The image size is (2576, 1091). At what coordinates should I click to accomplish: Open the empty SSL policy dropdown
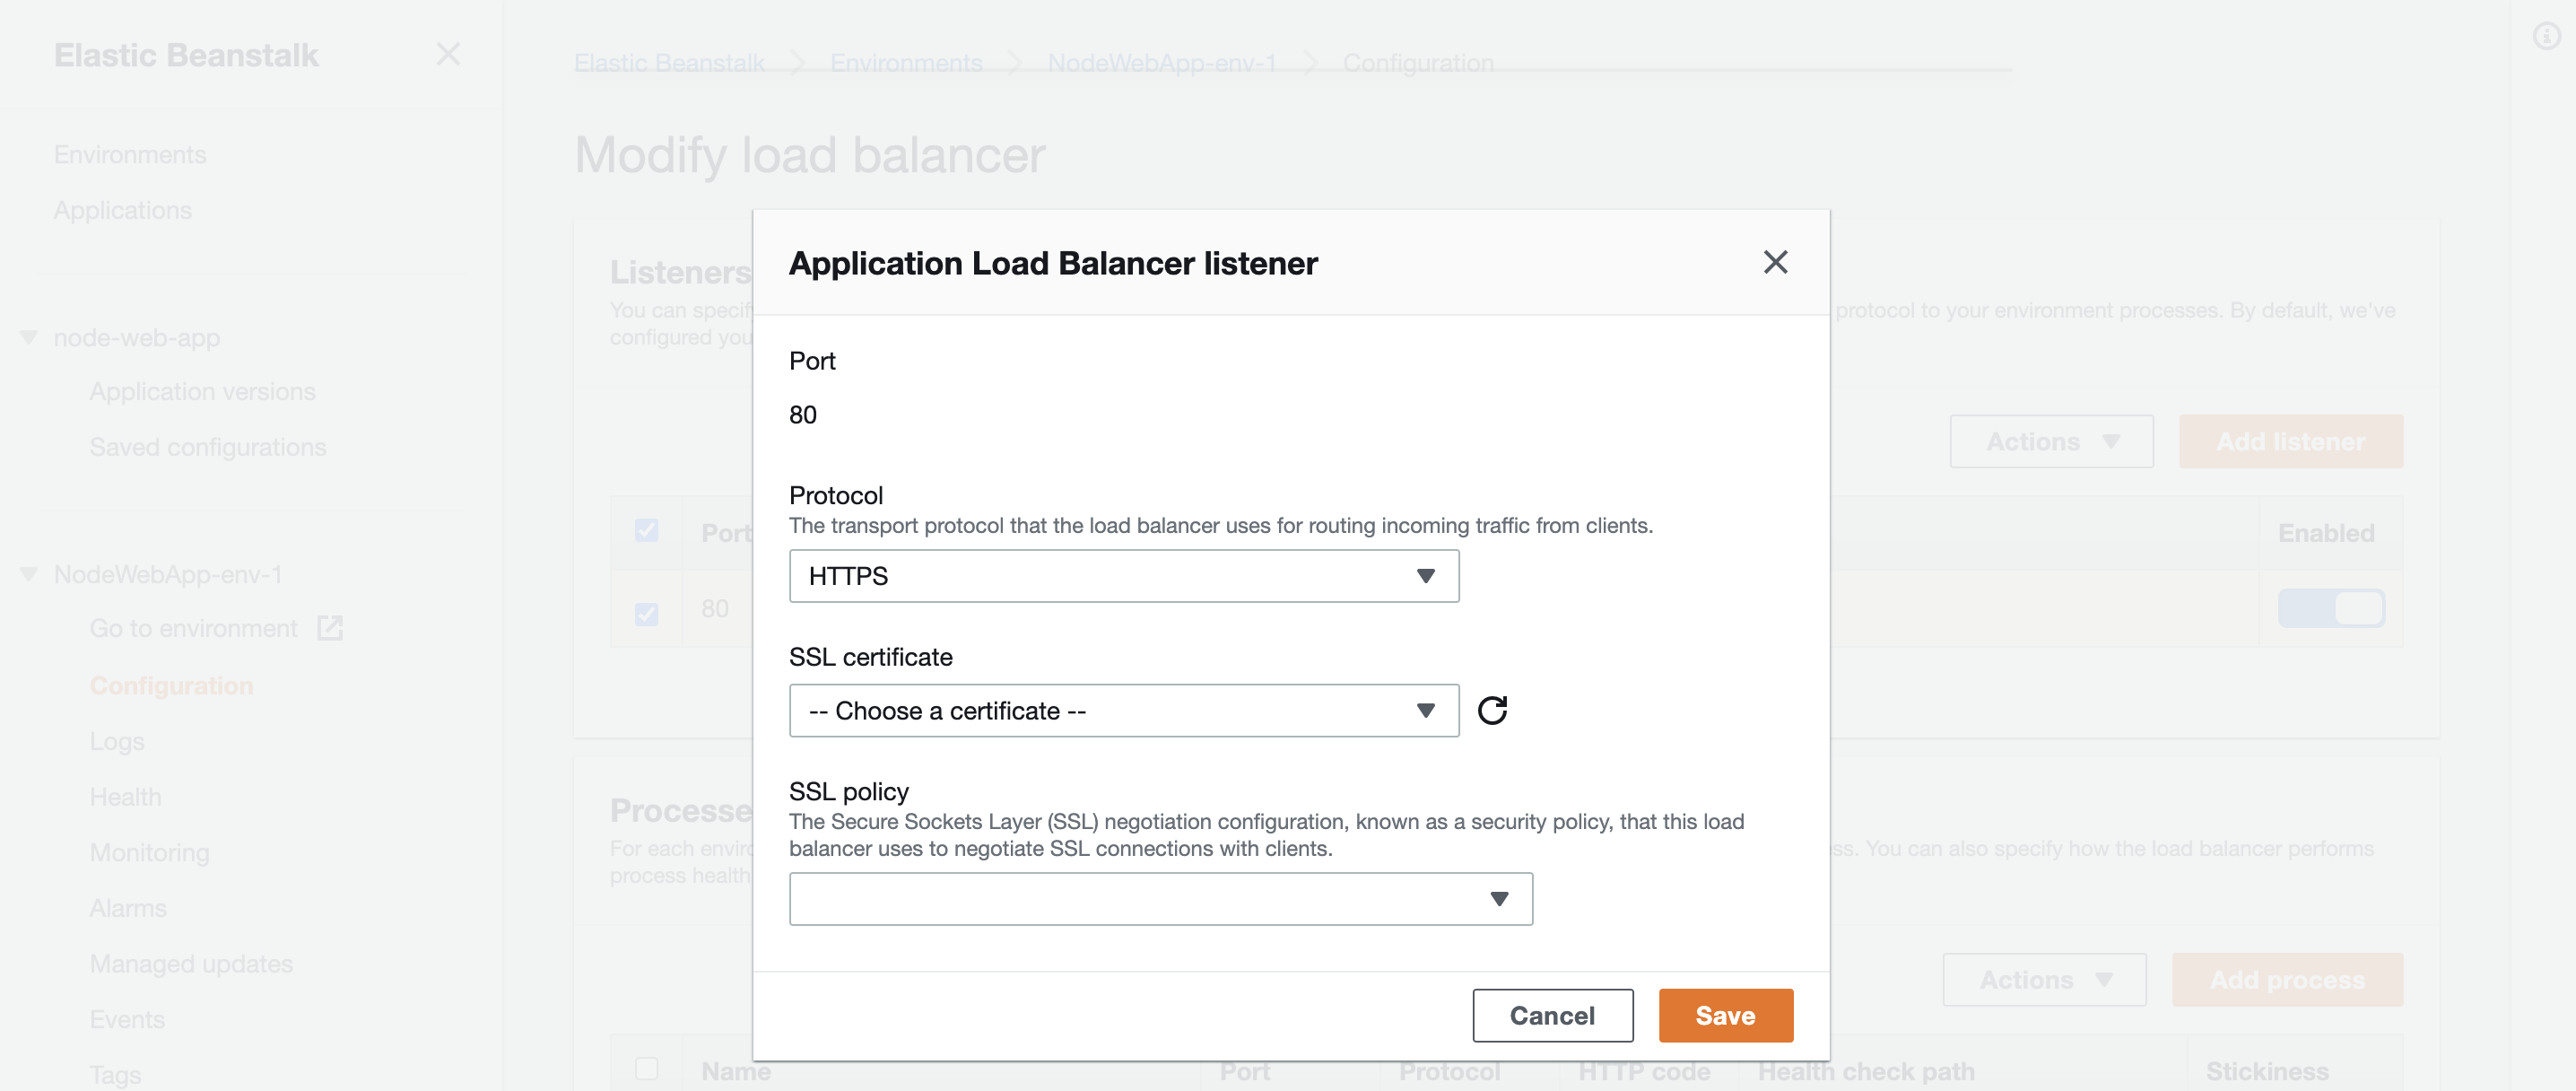[x=1160, y=899]
